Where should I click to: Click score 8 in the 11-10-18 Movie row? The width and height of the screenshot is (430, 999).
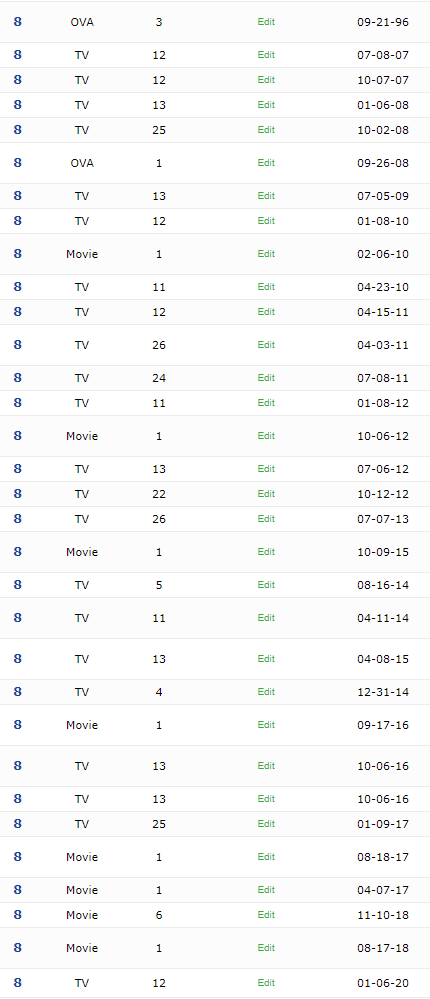pos(17,915)
